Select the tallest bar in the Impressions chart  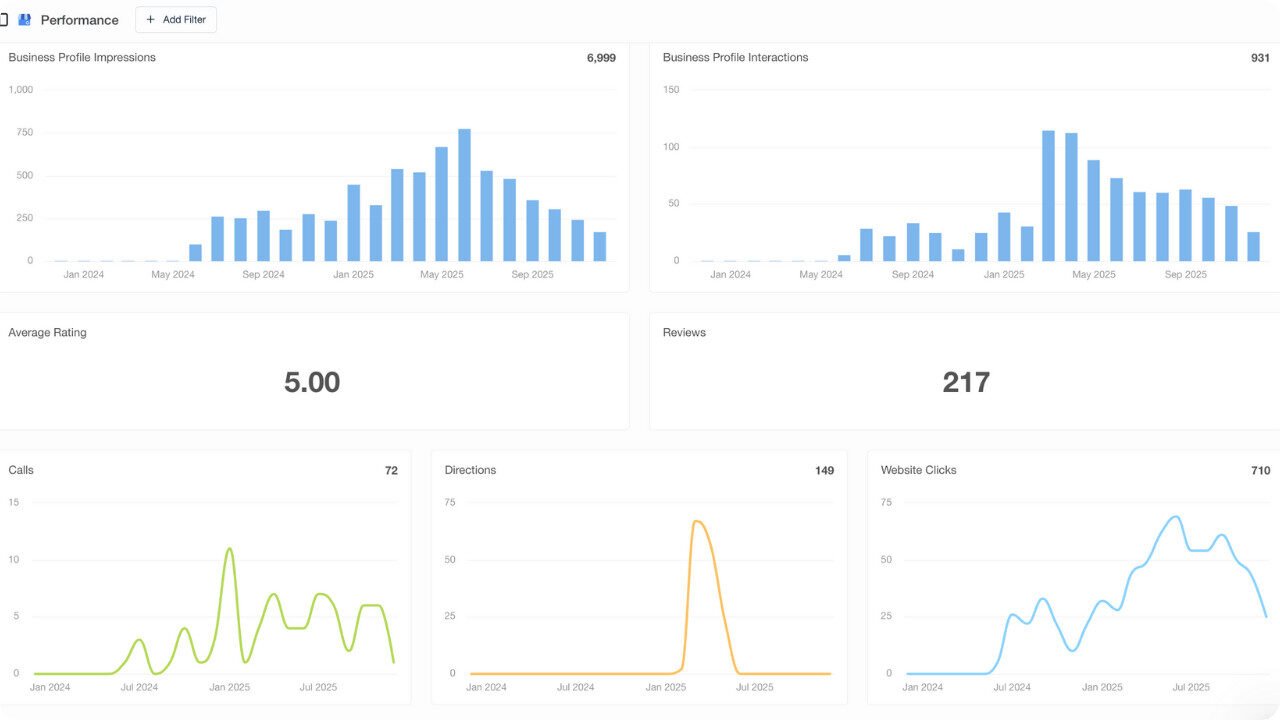point(464,195)
